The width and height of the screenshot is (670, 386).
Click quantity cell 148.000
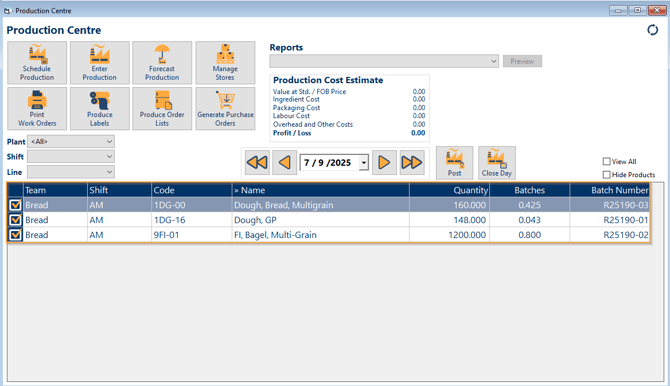click(x=450, y=220)
